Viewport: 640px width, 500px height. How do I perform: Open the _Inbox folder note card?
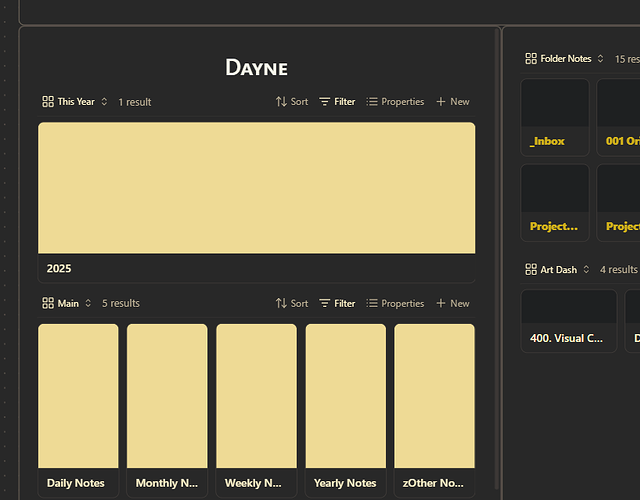click(555, 118)
